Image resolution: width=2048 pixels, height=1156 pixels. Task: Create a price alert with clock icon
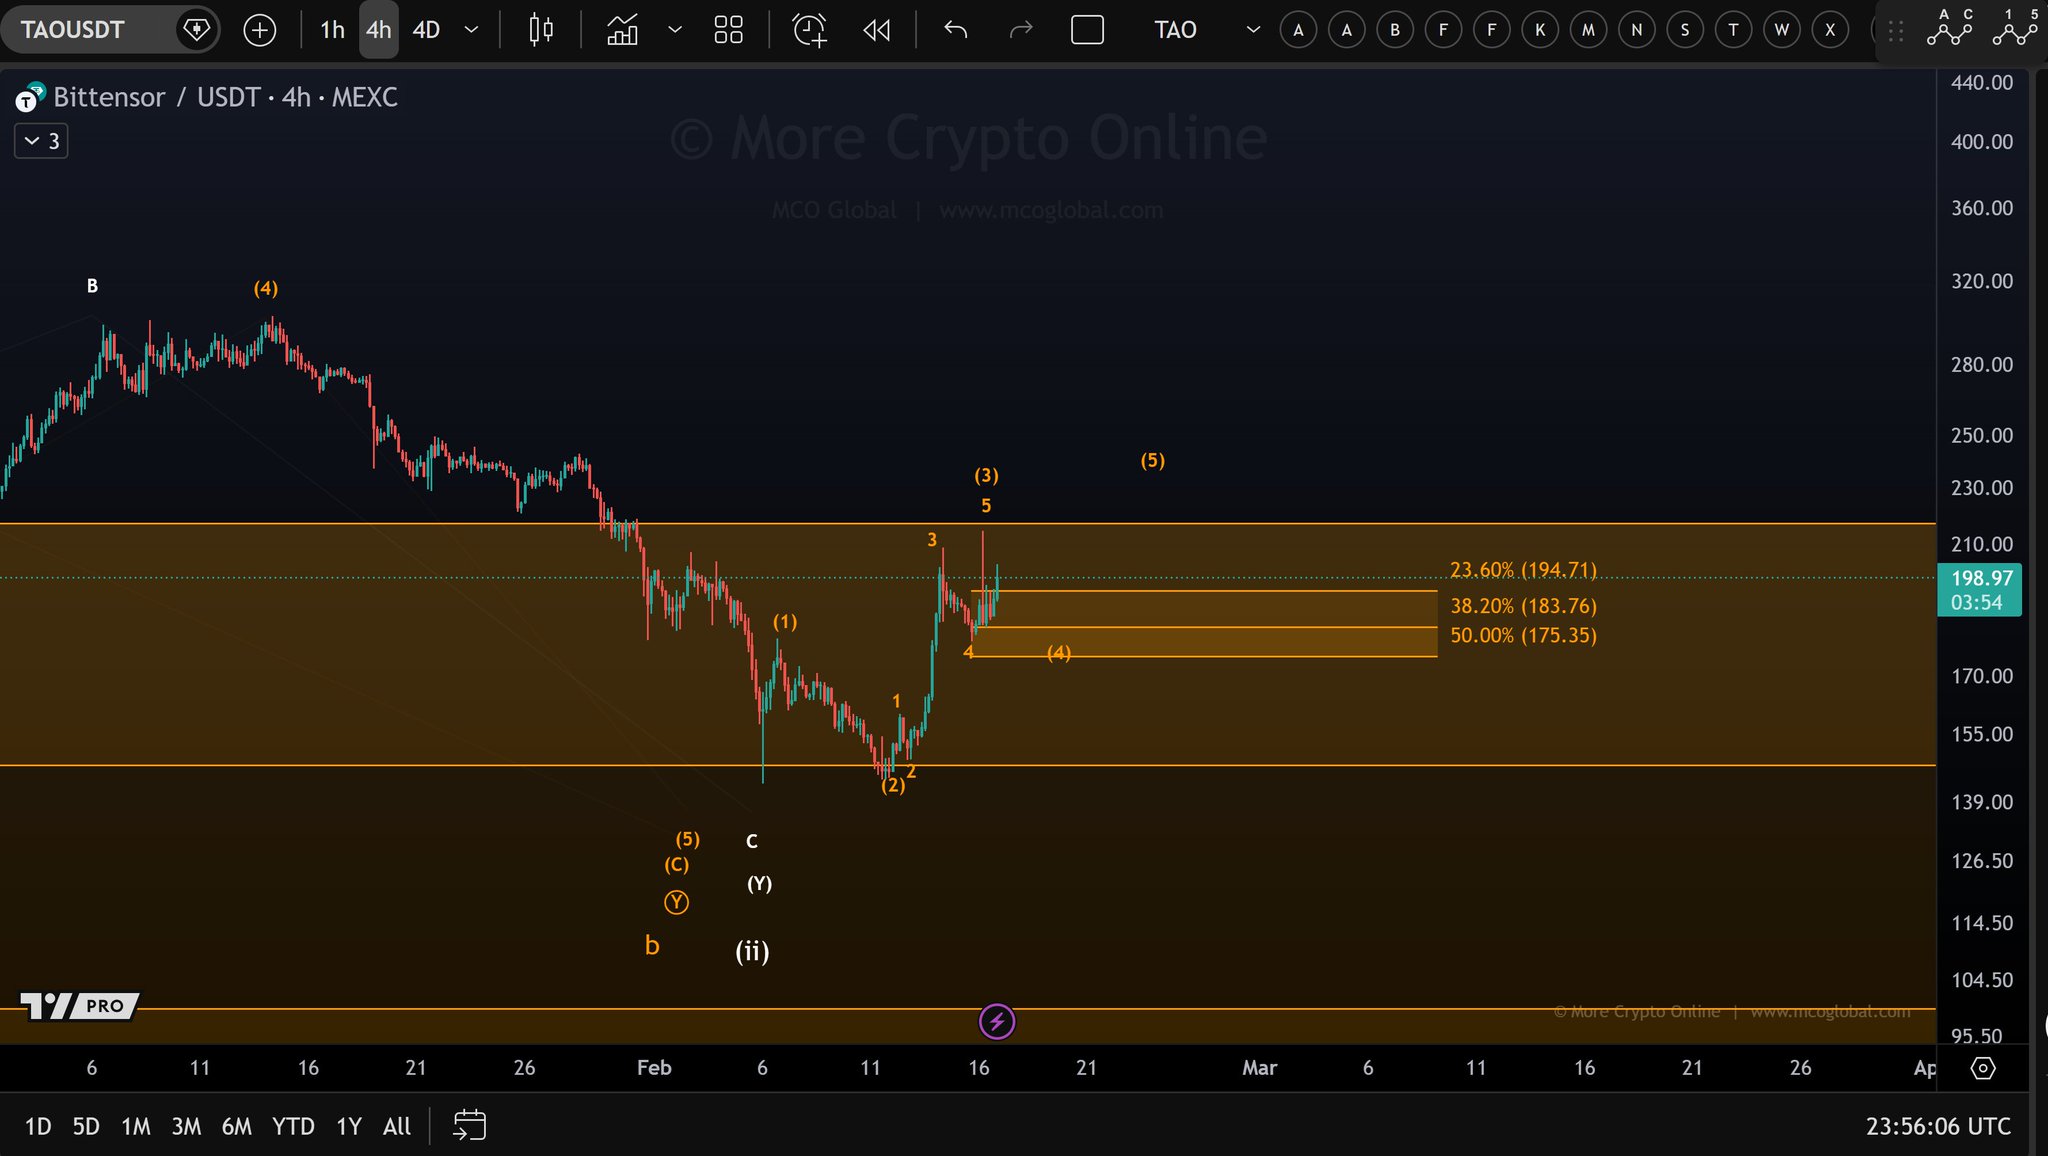tap(809, 30)
